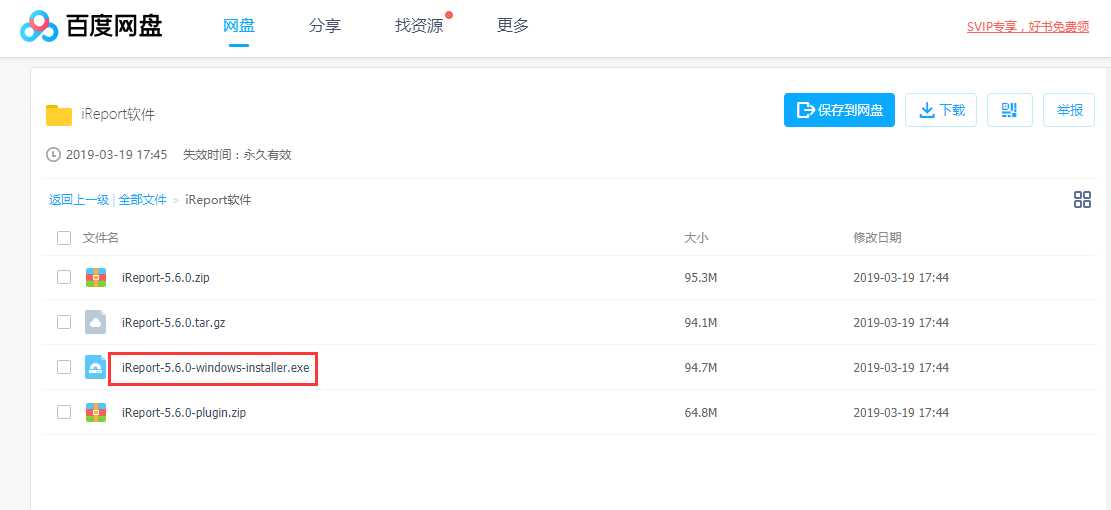Image resolution: width=1111 pixels, height=510 pixels.
Task: Open file iReport-5.6.0.tar.gz
Action: pos(174,322)
